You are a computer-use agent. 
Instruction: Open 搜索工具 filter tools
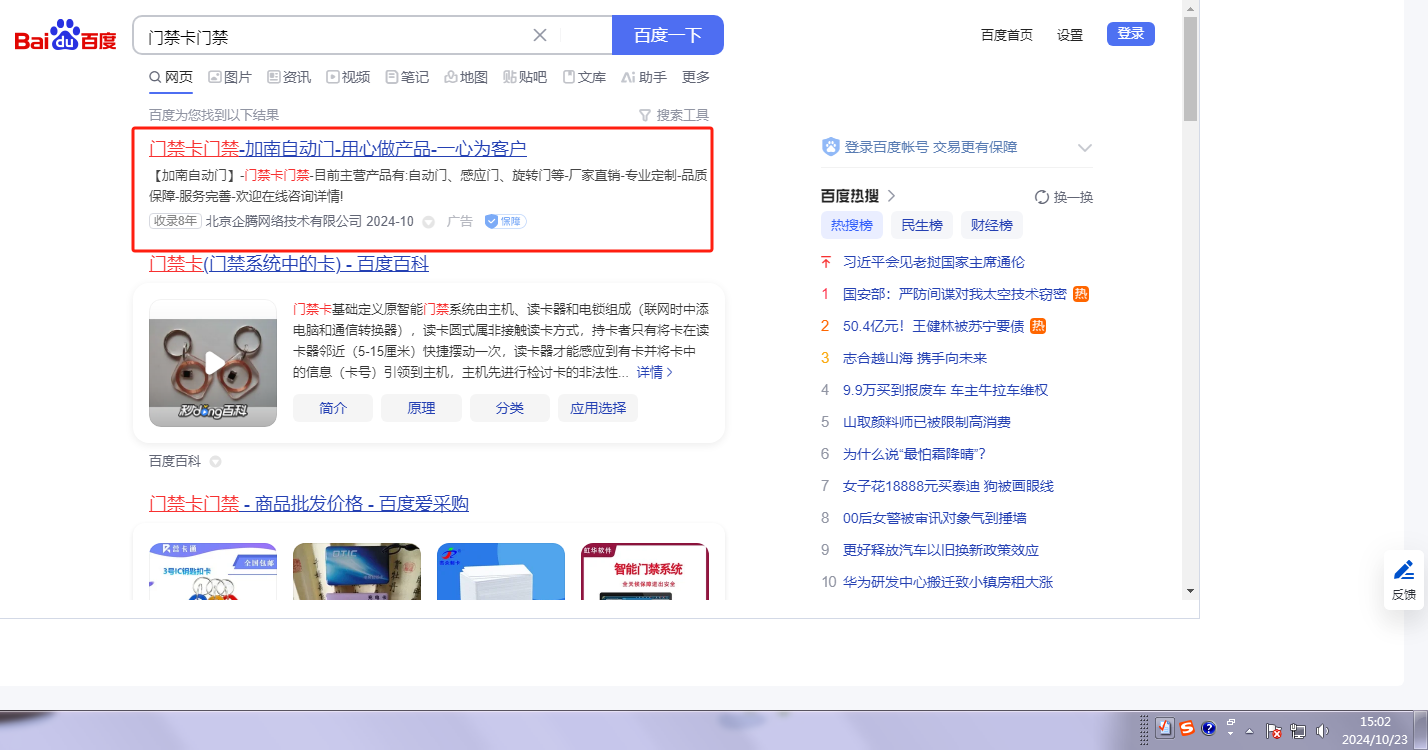coord(674,115)
